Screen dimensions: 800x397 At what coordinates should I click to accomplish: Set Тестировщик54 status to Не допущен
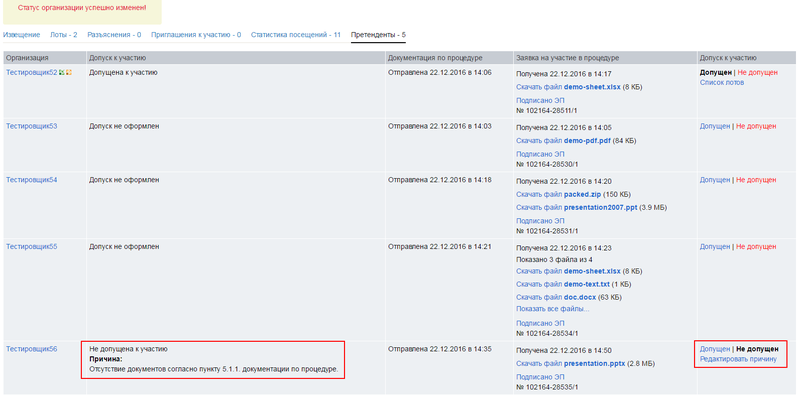tap(756, 180)
